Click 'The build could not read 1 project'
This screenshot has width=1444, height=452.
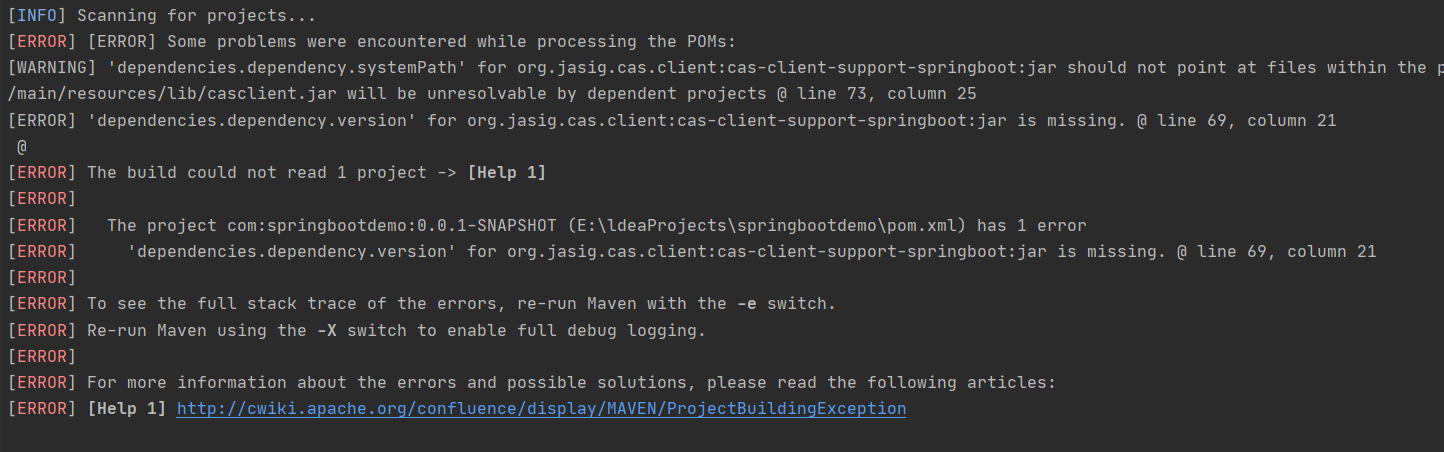[x=256, y=172]
